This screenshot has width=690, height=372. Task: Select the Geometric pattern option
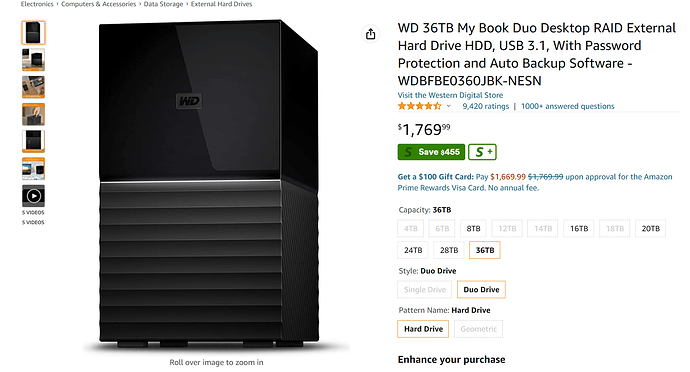coord(478,329)
